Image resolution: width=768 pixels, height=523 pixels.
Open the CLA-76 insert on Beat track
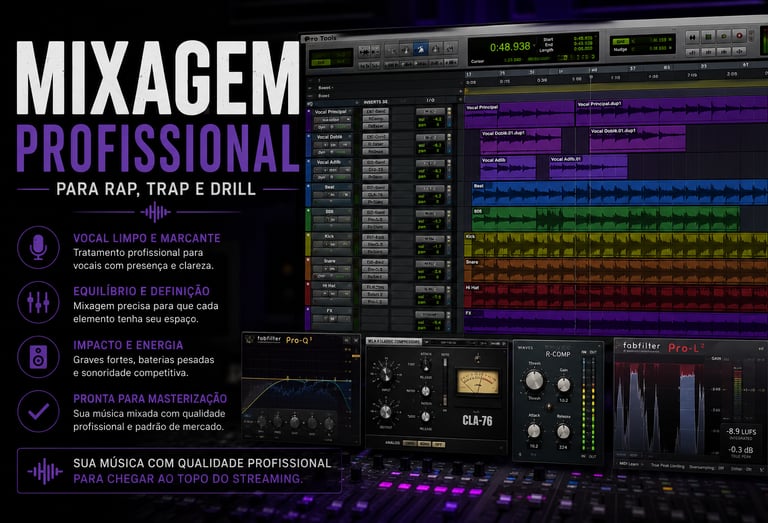pyautogui.click(x=376, y=194)
